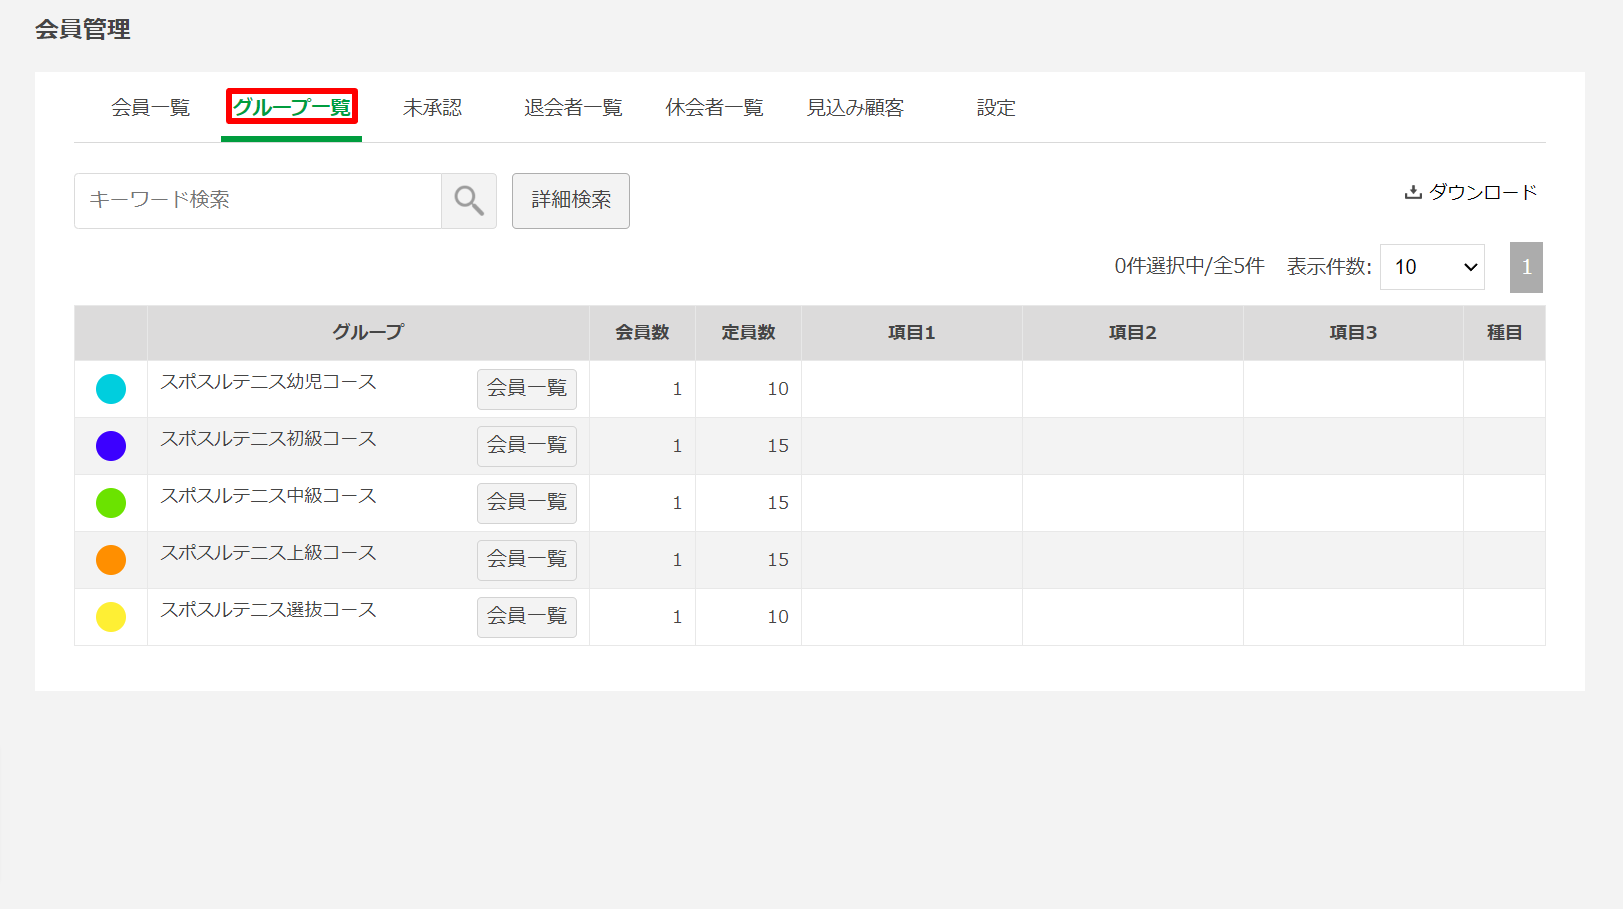Click 定員数 value 10 for 幼児コース
Screen dimensions: 1623x909
pyautogui.click(x=778, y=389)
